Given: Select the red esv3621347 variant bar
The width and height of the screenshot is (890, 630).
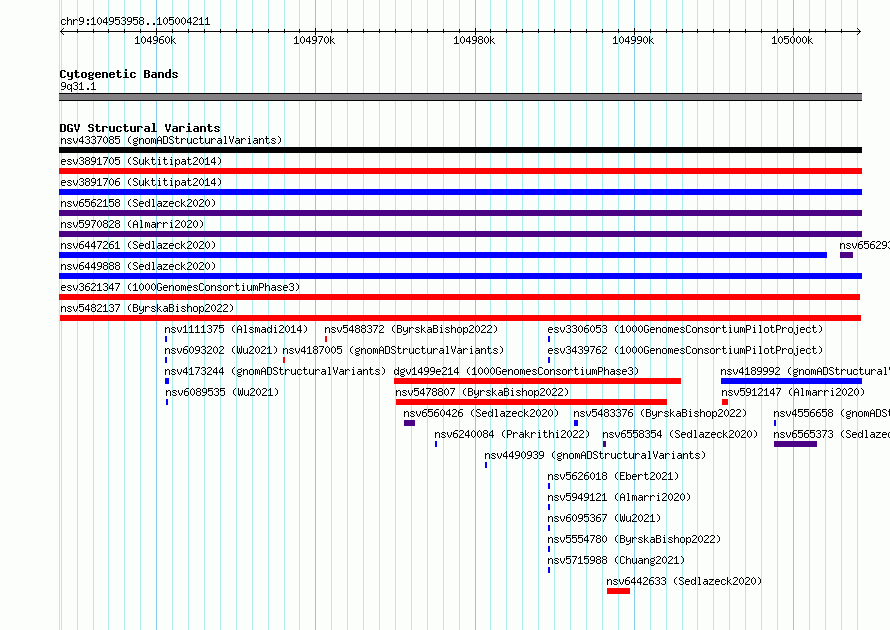Looking at the screenshot, I should pyautogui.click(x=460, y=297).
